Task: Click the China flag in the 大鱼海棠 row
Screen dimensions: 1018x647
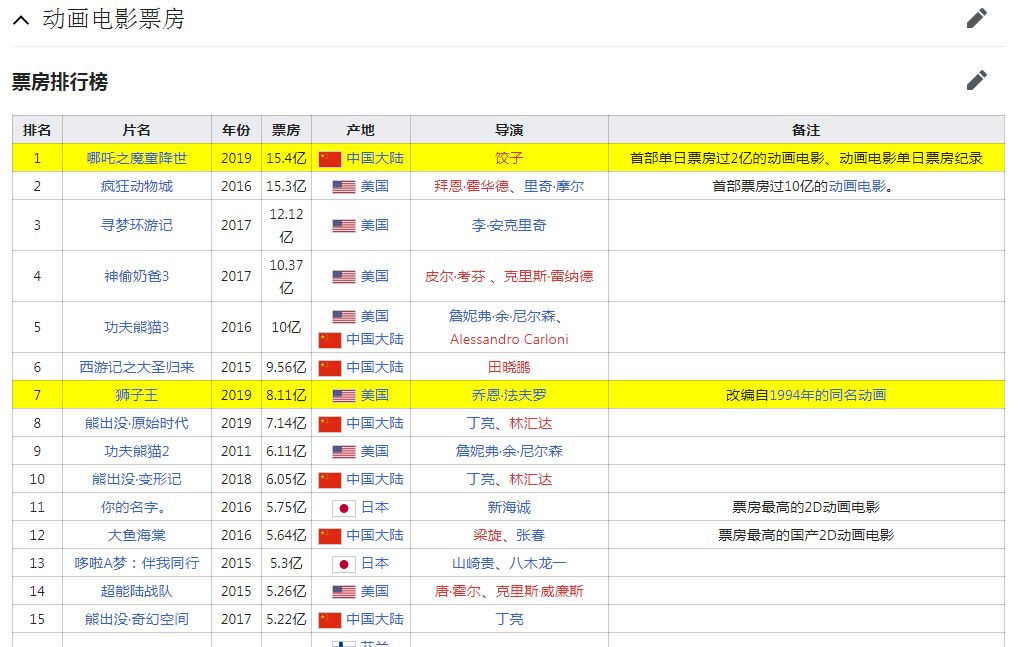Action: click(330, 536)
